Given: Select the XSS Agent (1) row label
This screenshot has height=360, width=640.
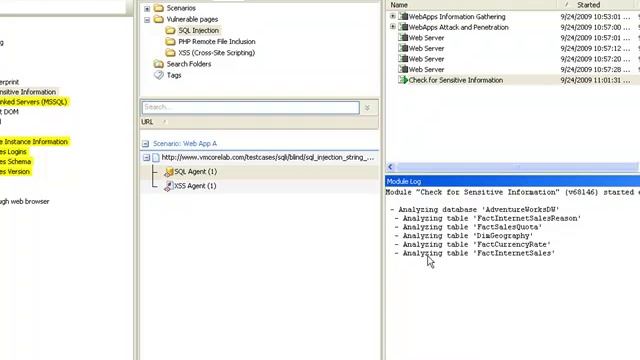Looking at the screenshot, I should coord(195,186).
